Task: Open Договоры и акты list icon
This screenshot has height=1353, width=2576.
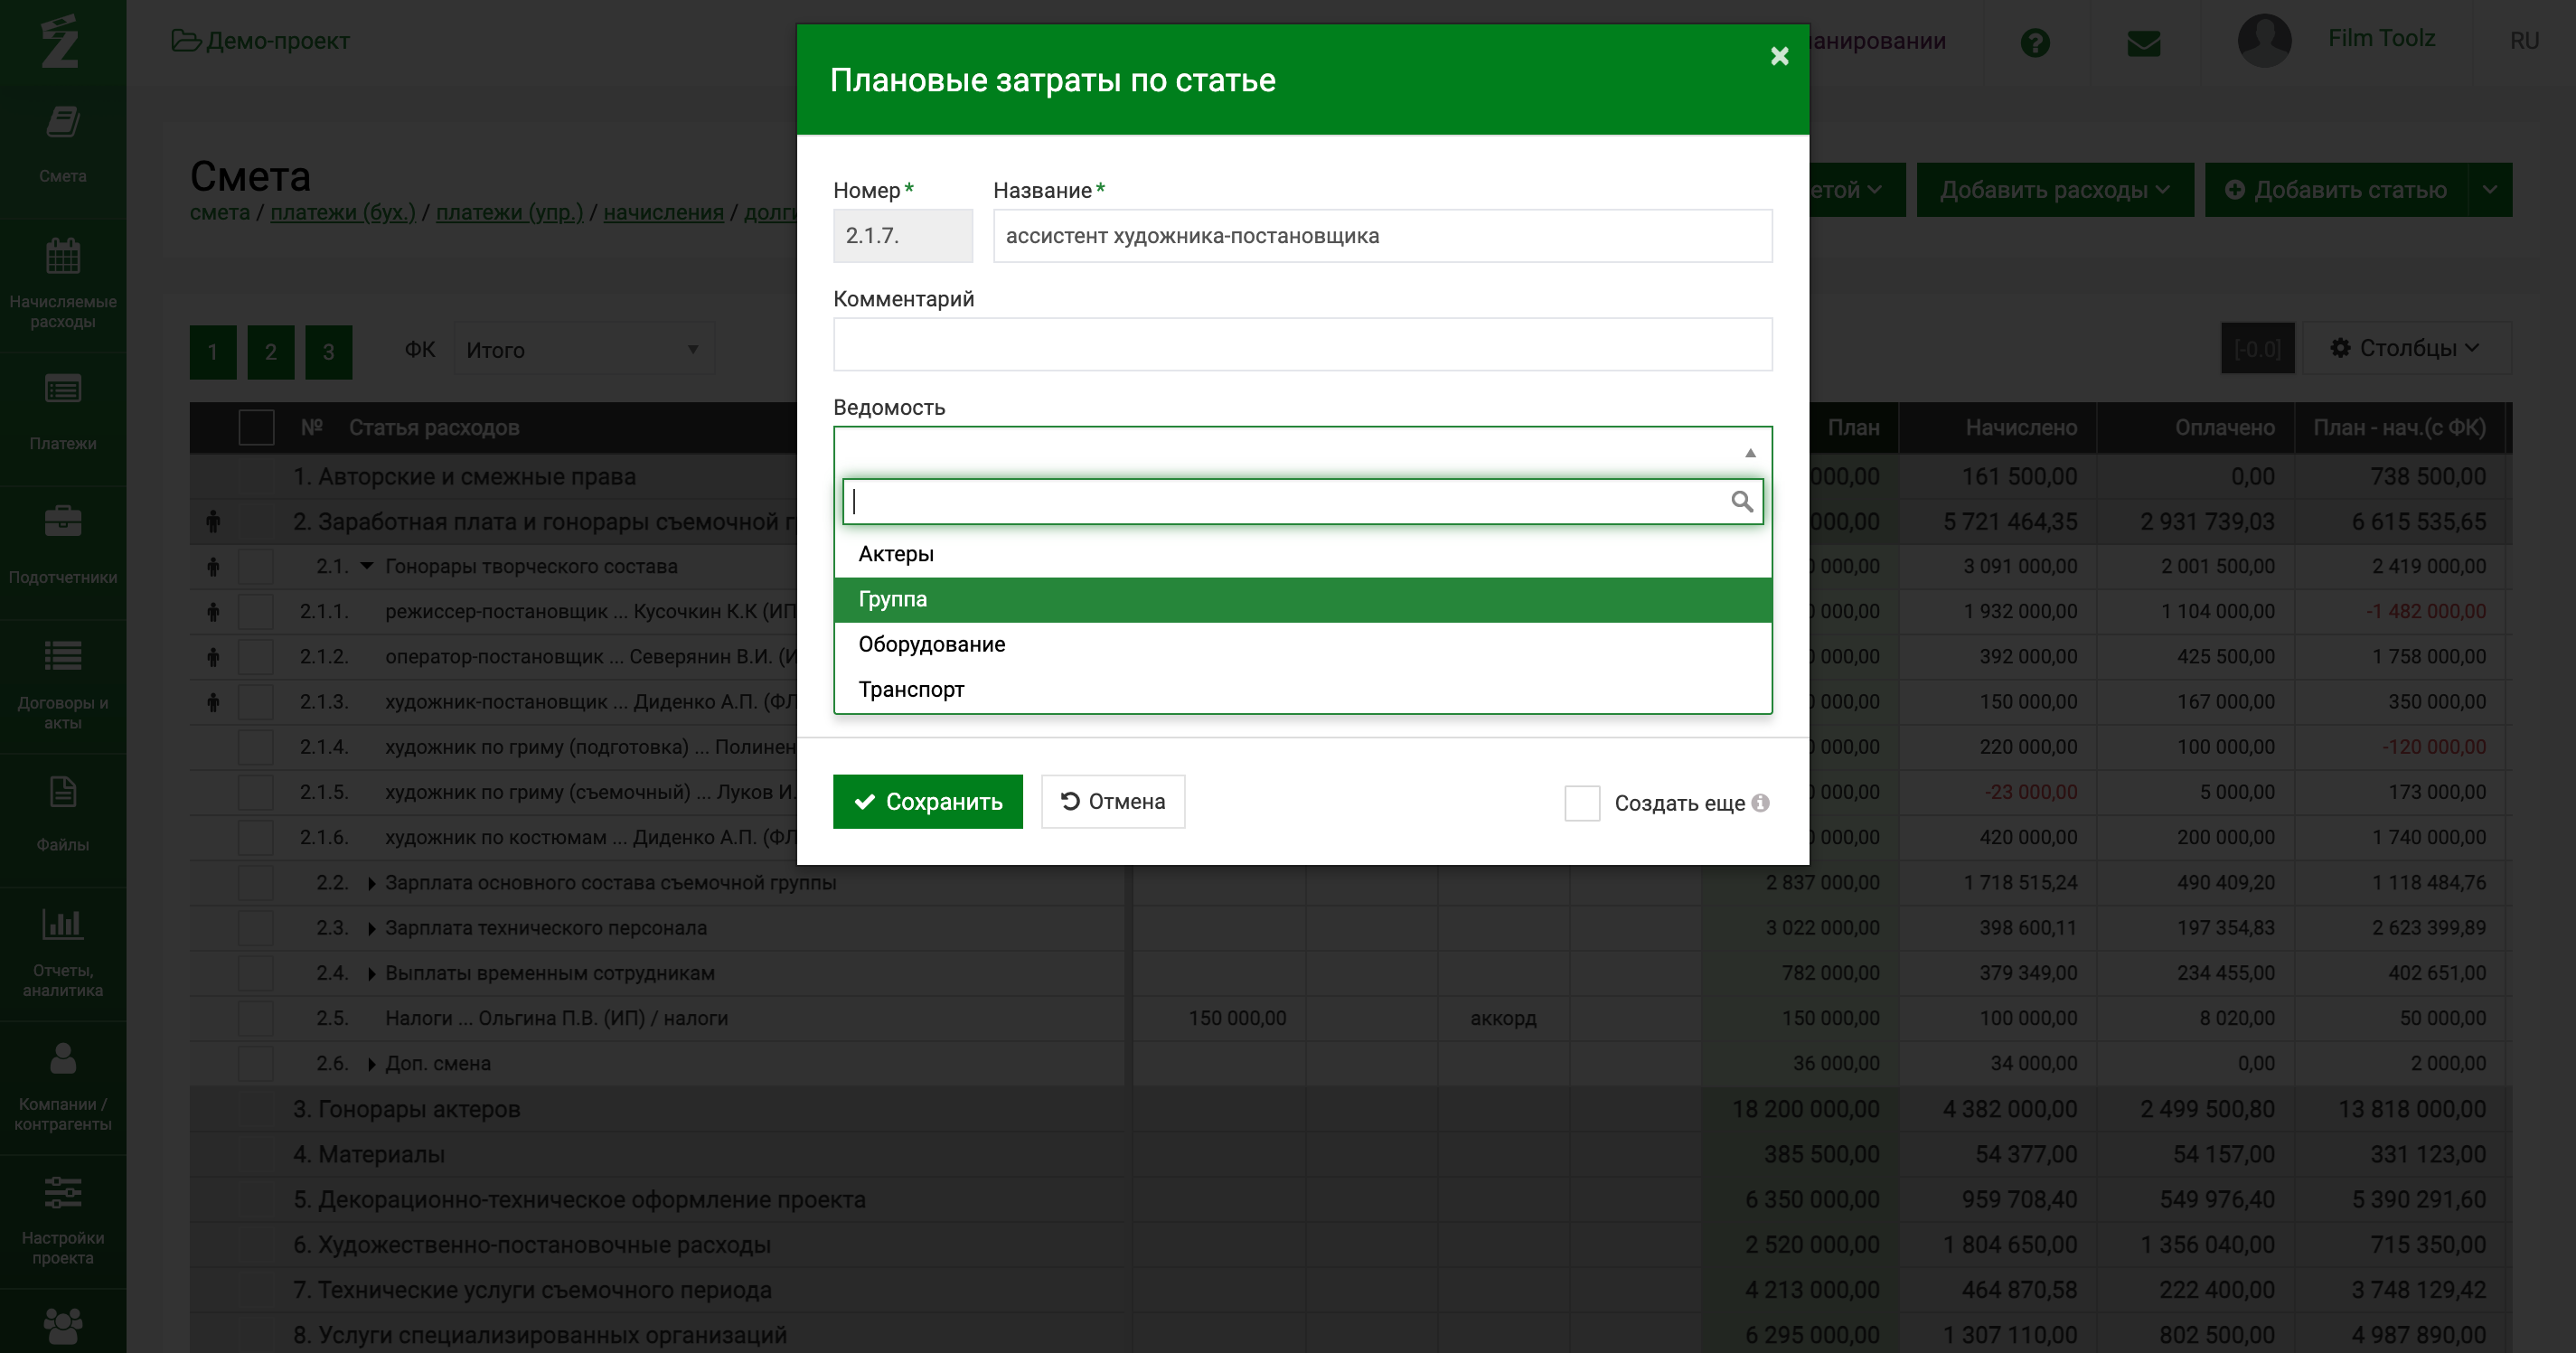Action: click(62, 656)
